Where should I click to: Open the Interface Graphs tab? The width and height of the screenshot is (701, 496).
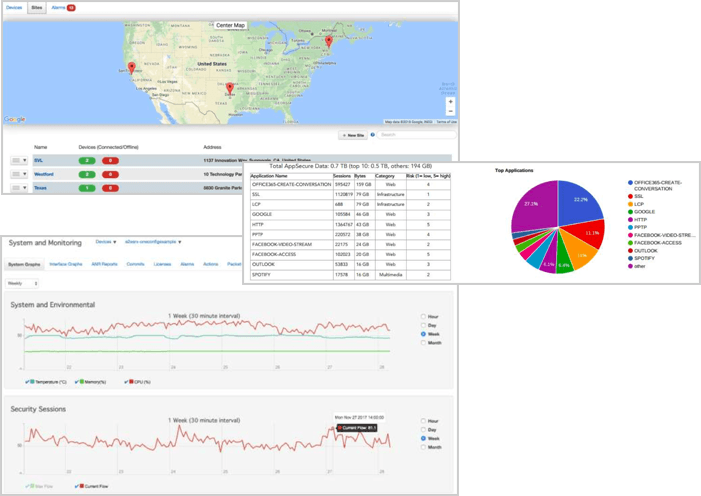click(66, 264)
